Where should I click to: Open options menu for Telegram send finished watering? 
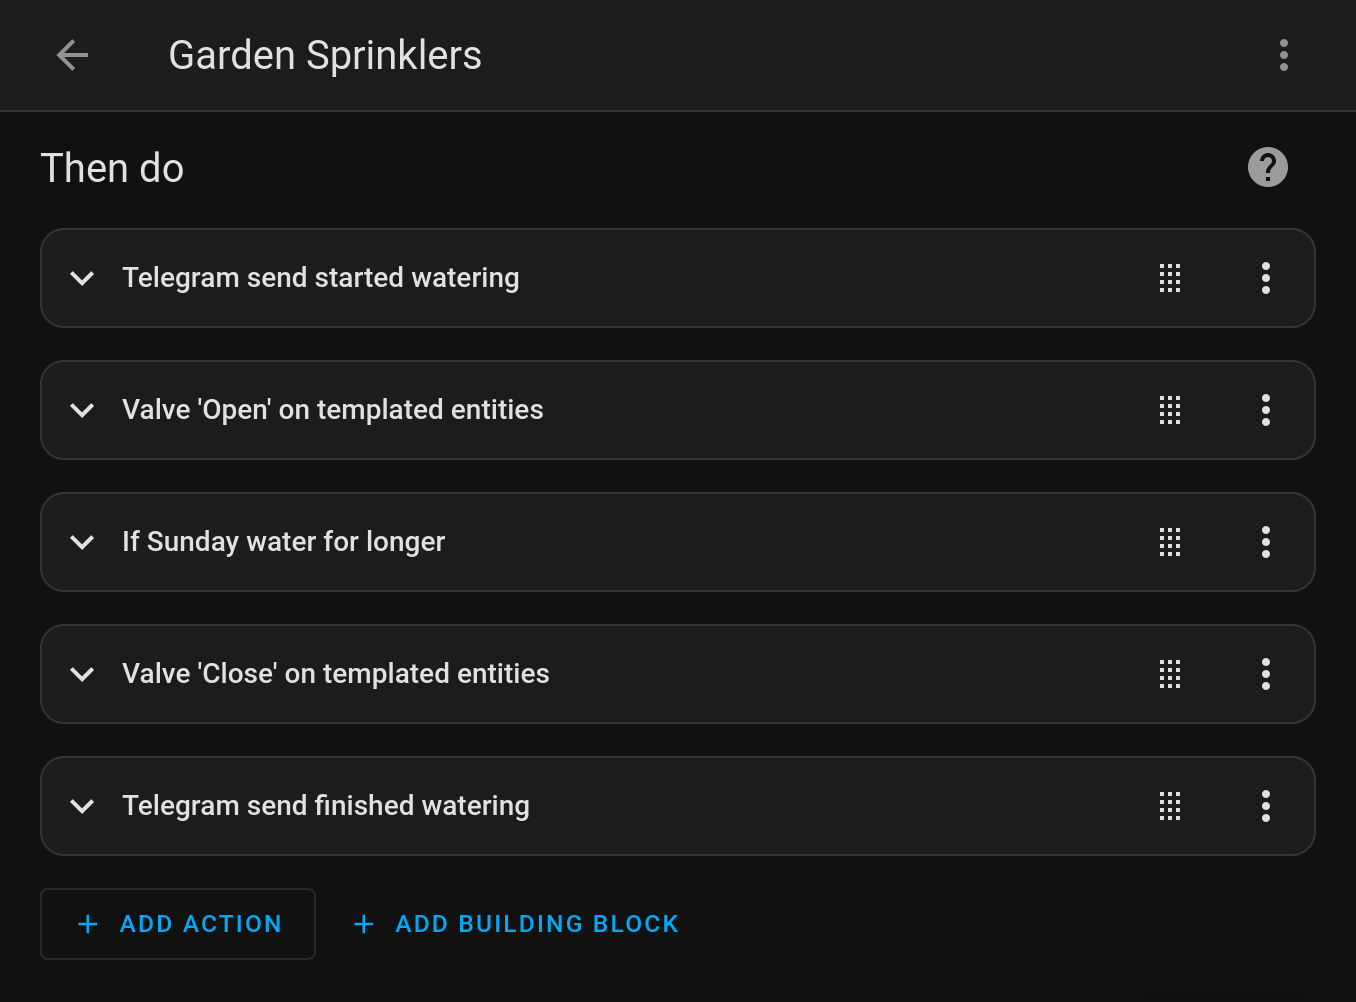click(1265, 806)
